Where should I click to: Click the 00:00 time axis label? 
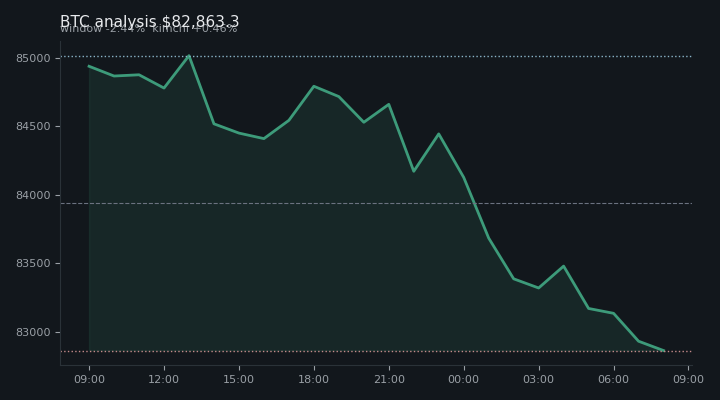point(464,379)
